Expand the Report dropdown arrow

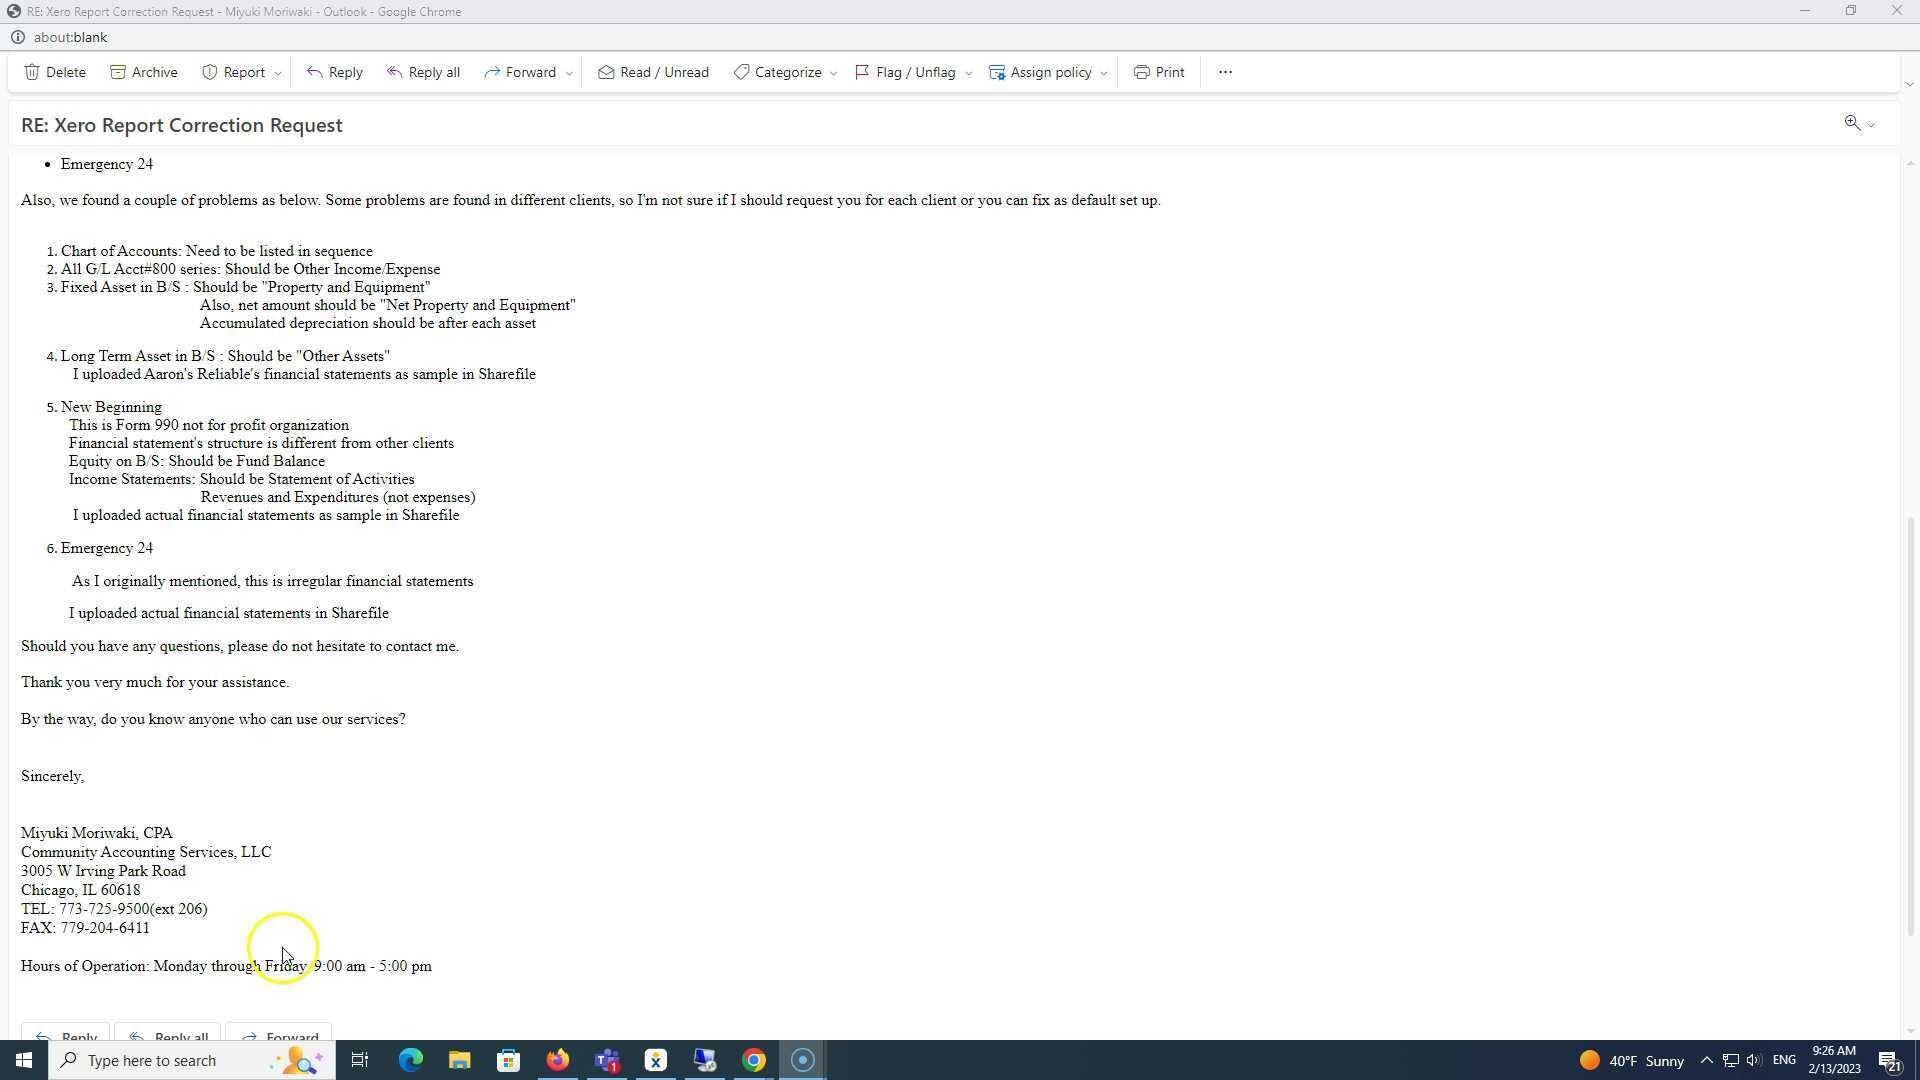278,73
